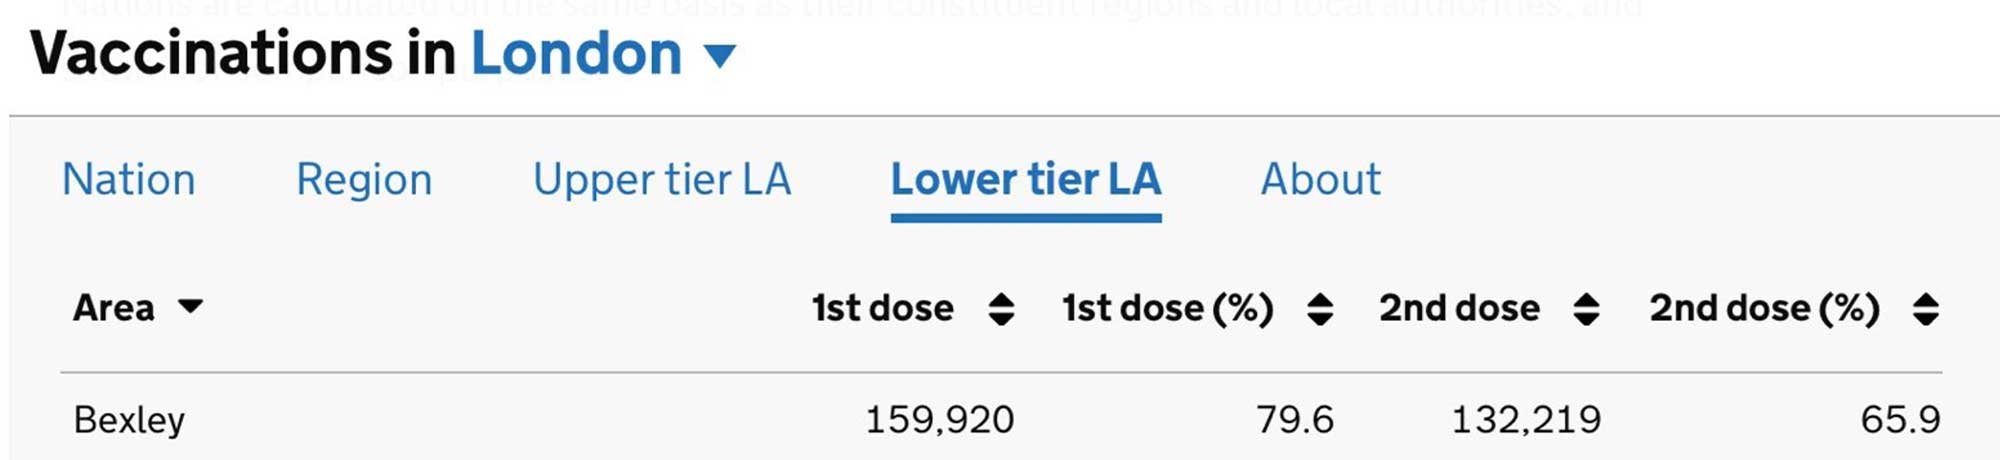Click the sort arrows beside 1st dose (%)
The width and height of the screenshot is (2000, 460).
pyautogui.click(x=1320, y=309)
